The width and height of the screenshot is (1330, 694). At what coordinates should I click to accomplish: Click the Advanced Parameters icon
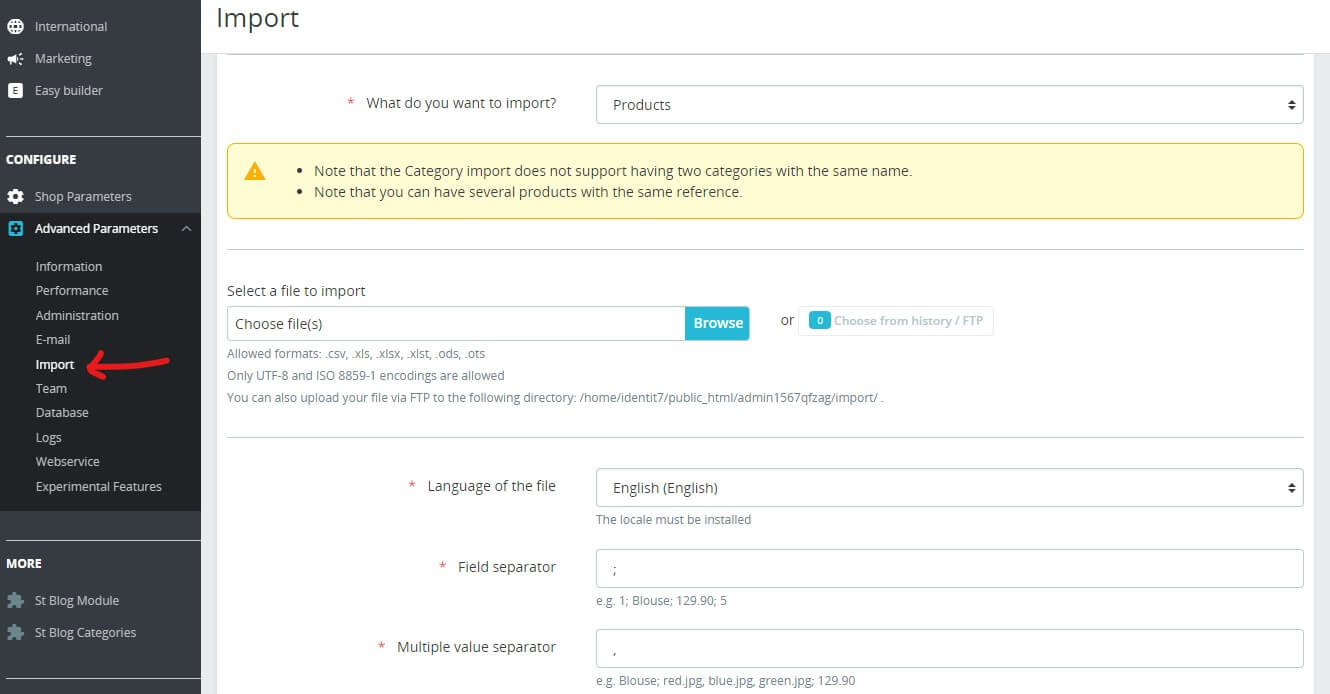[15, 228]
